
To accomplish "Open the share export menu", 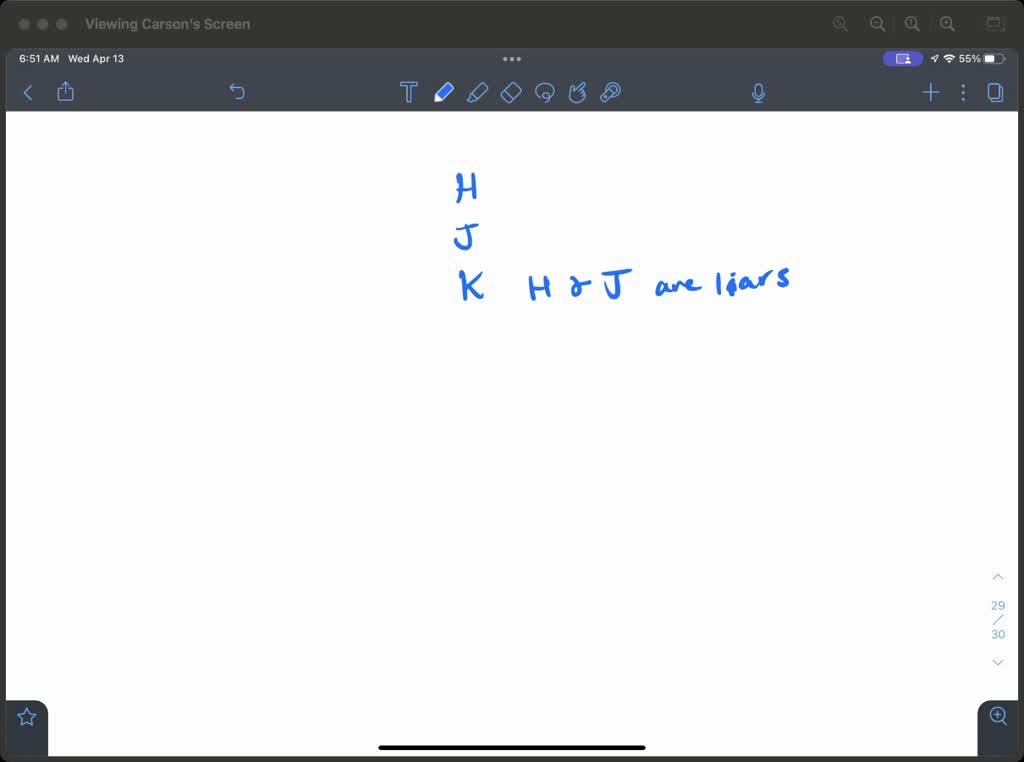I will click(66, 92).
